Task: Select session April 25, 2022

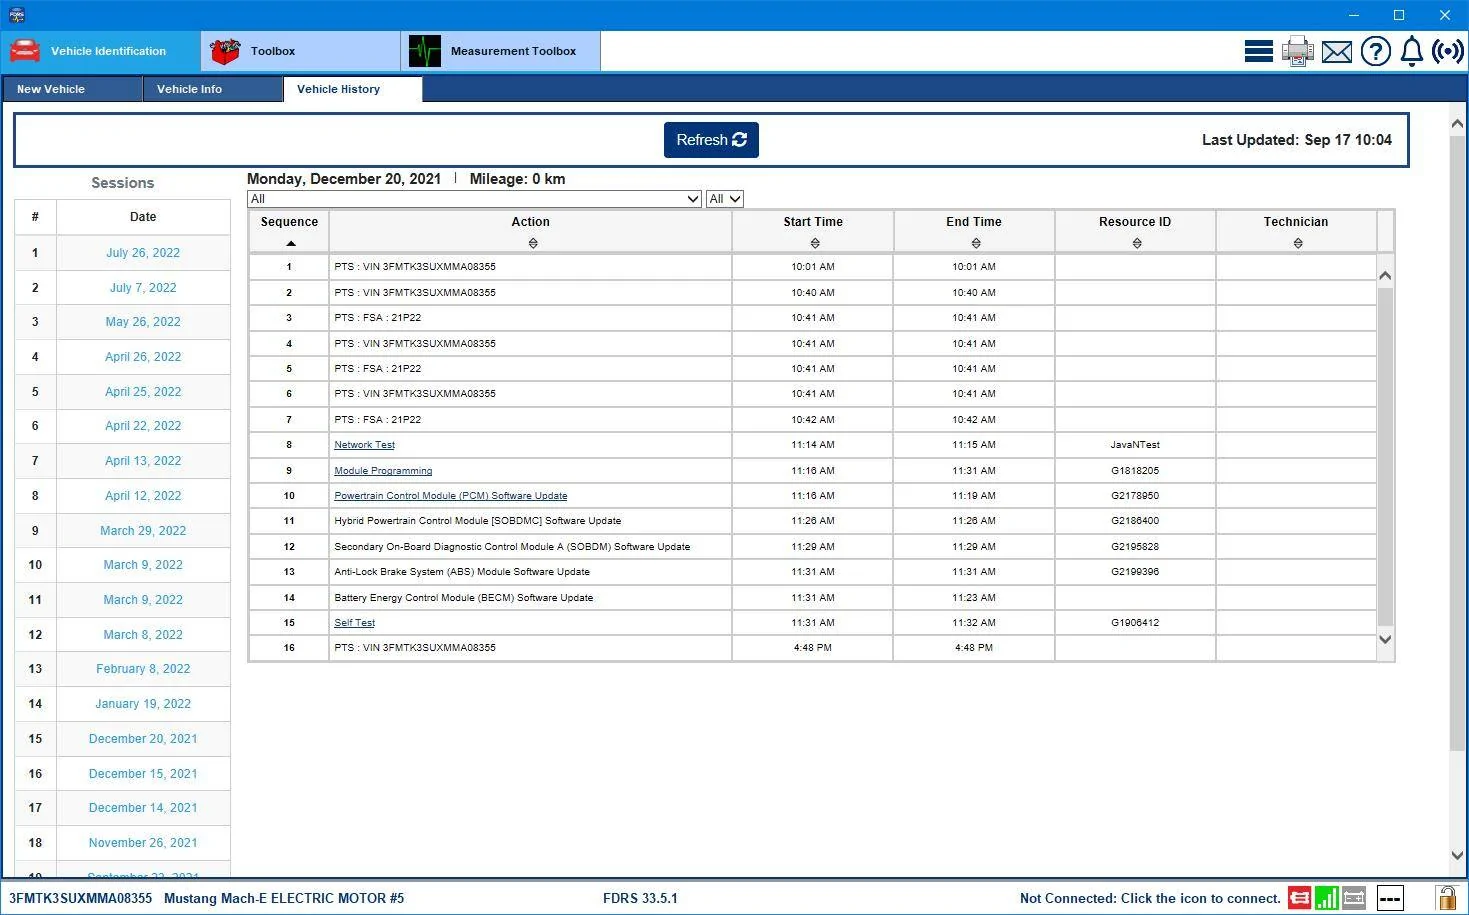Action: [x=143, y=392]
